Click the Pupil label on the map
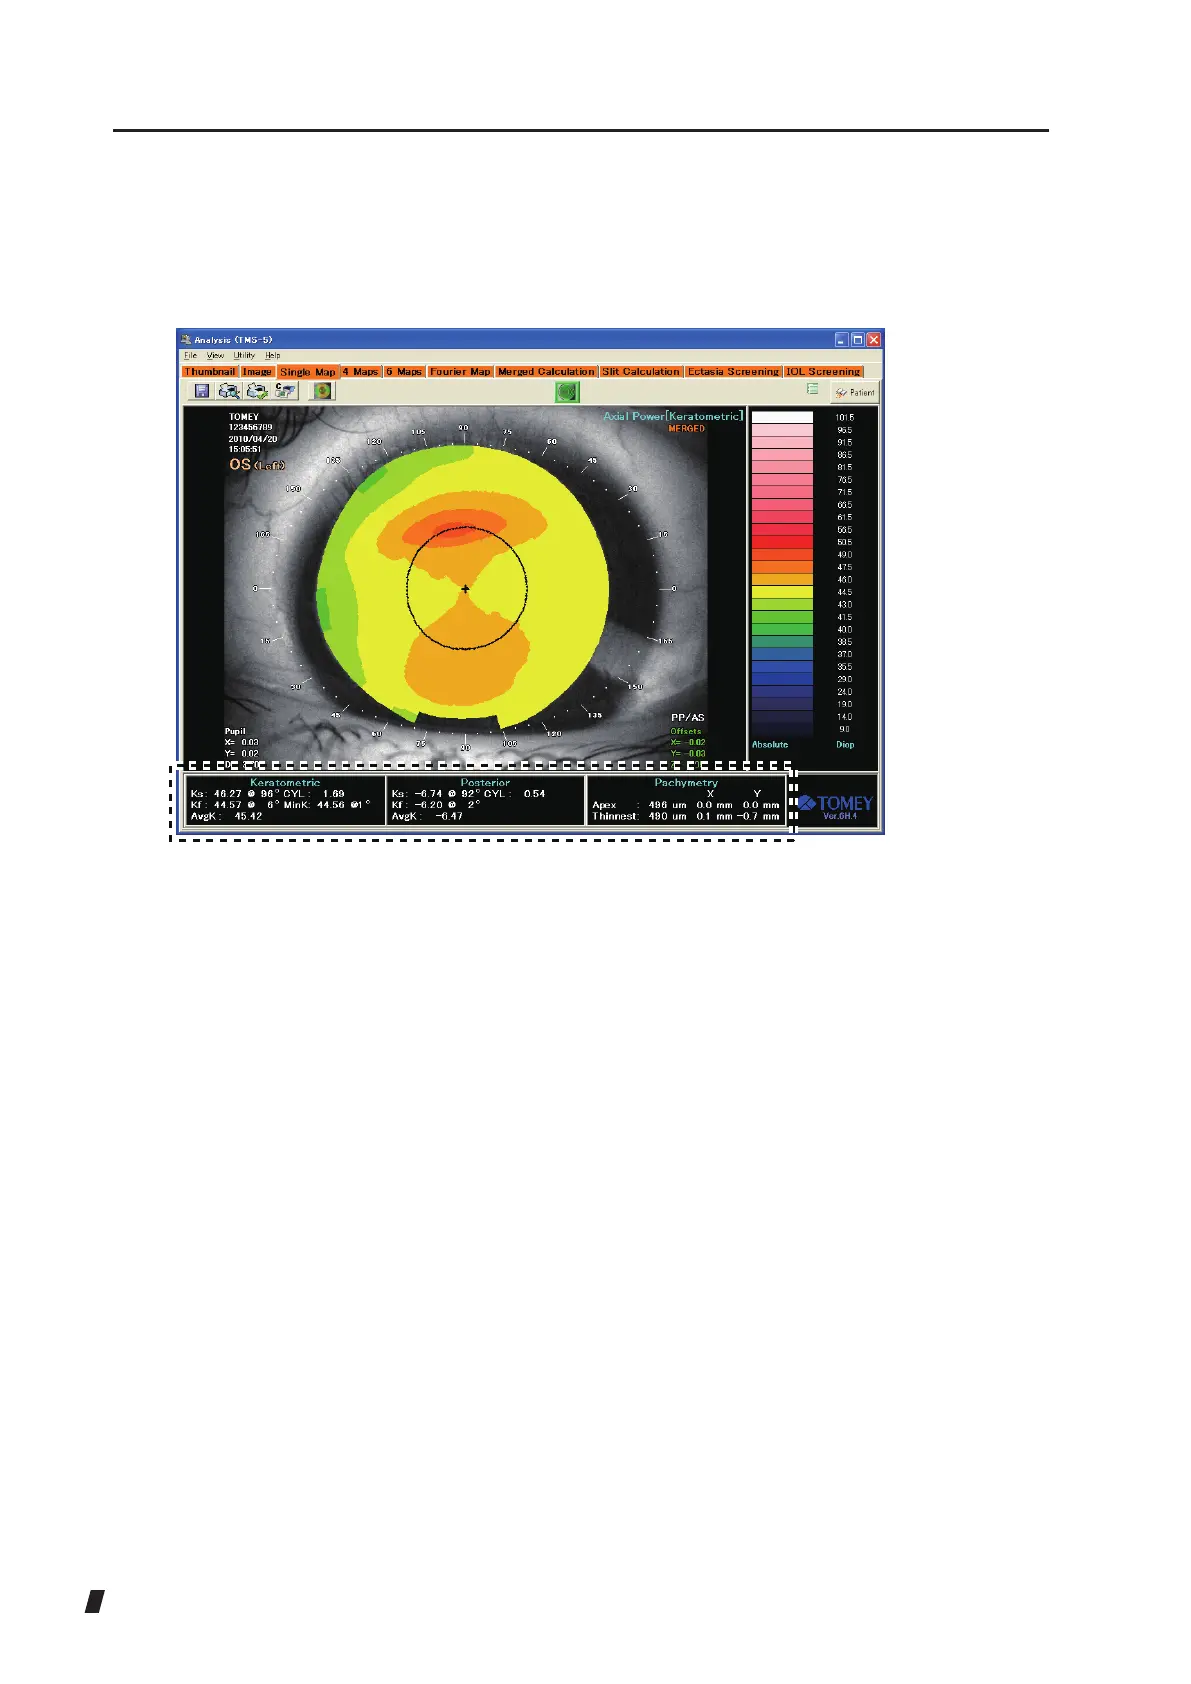 (x=235, y=731)
